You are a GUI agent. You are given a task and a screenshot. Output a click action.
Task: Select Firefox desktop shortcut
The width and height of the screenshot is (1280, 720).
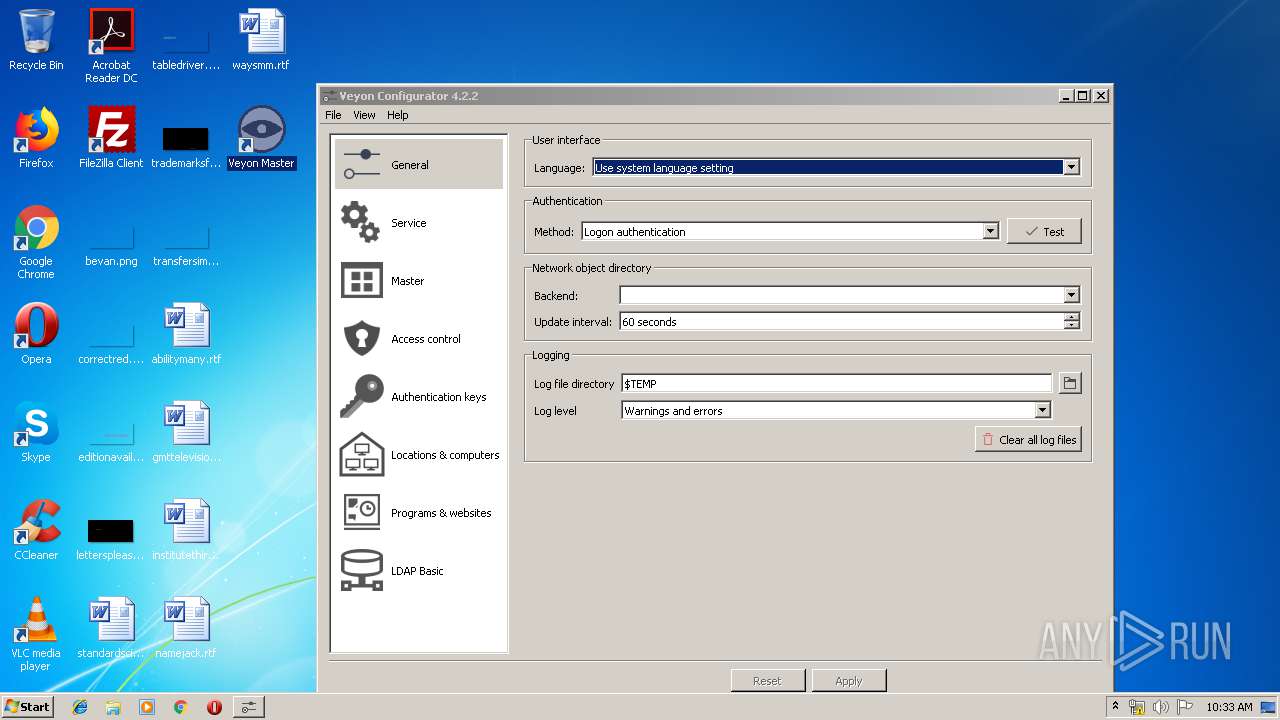click(36, 139)
